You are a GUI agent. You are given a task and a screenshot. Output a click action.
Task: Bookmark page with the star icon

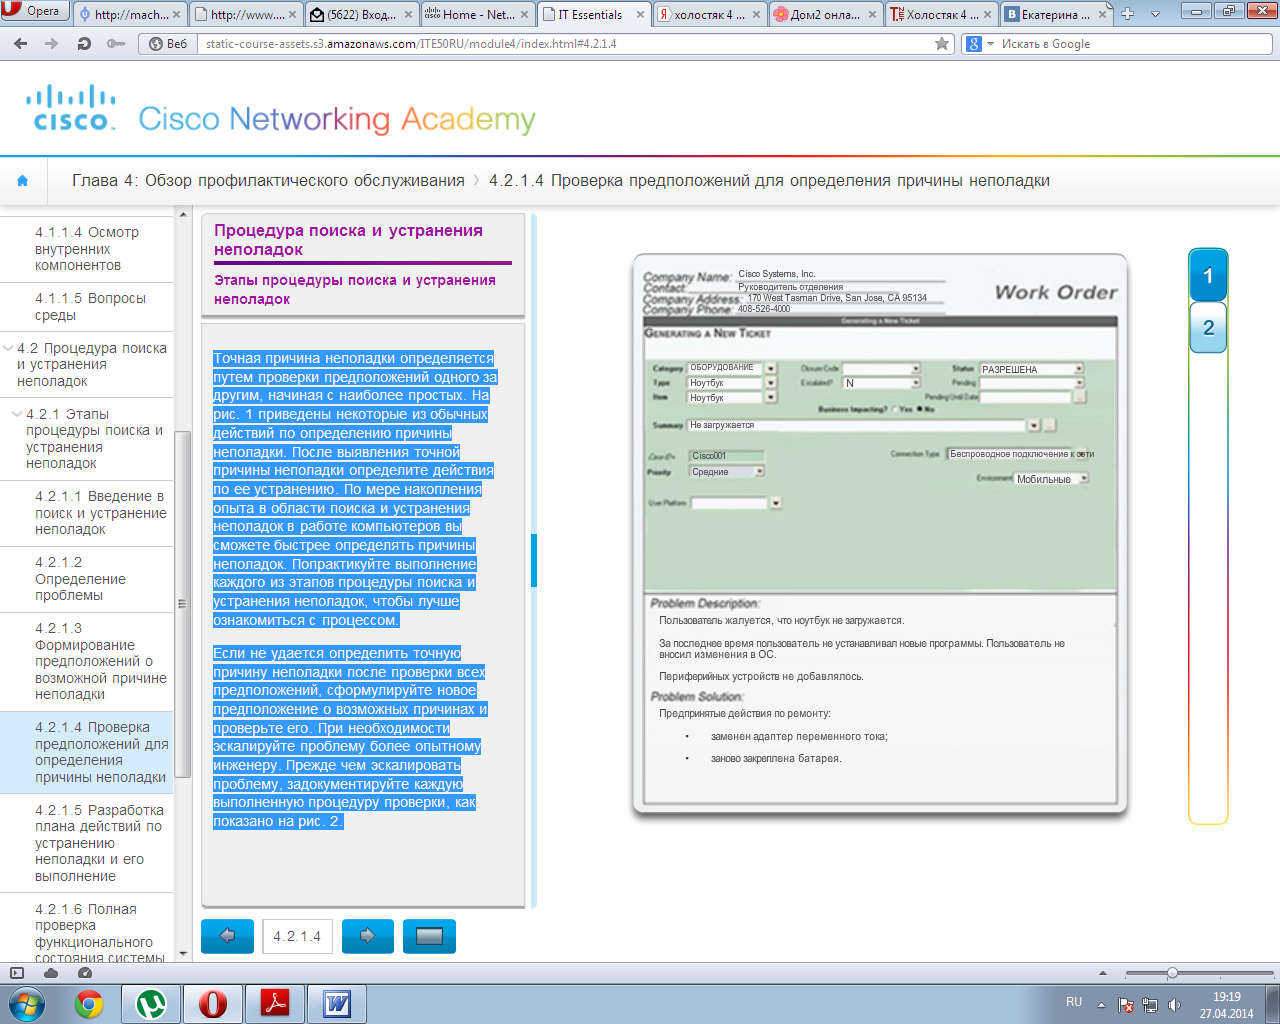pos(942,44)
